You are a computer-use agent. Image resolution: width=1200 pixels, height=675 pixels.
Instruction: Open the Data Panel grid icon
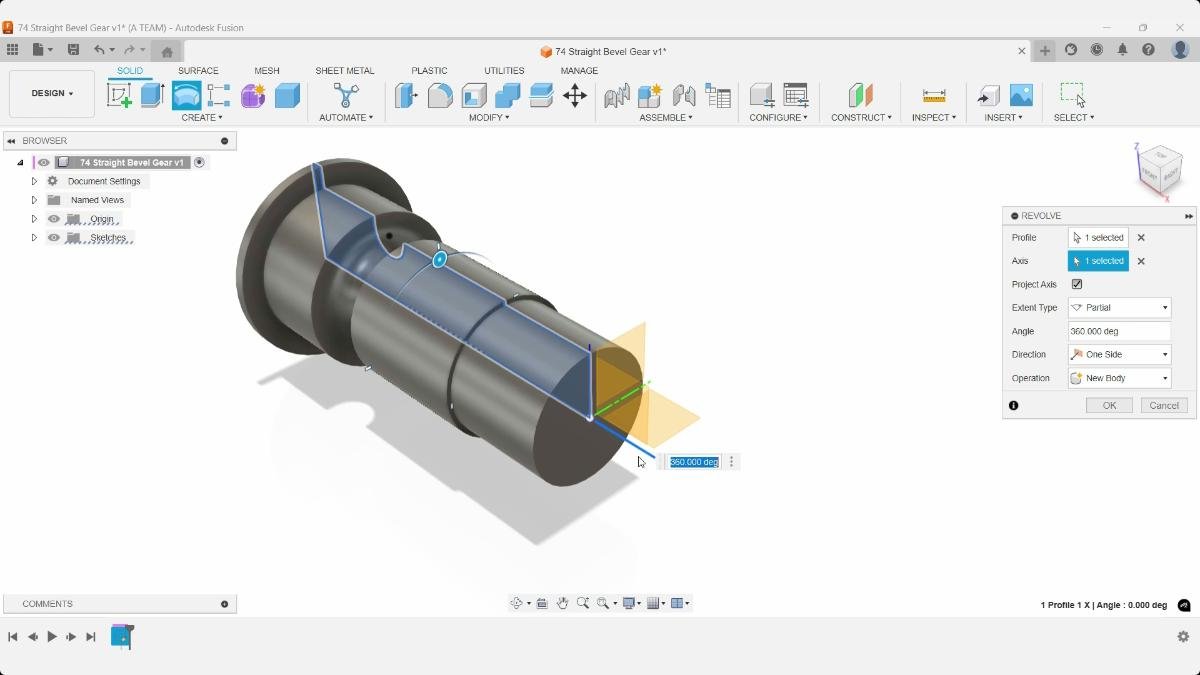[x=12, y=50]
